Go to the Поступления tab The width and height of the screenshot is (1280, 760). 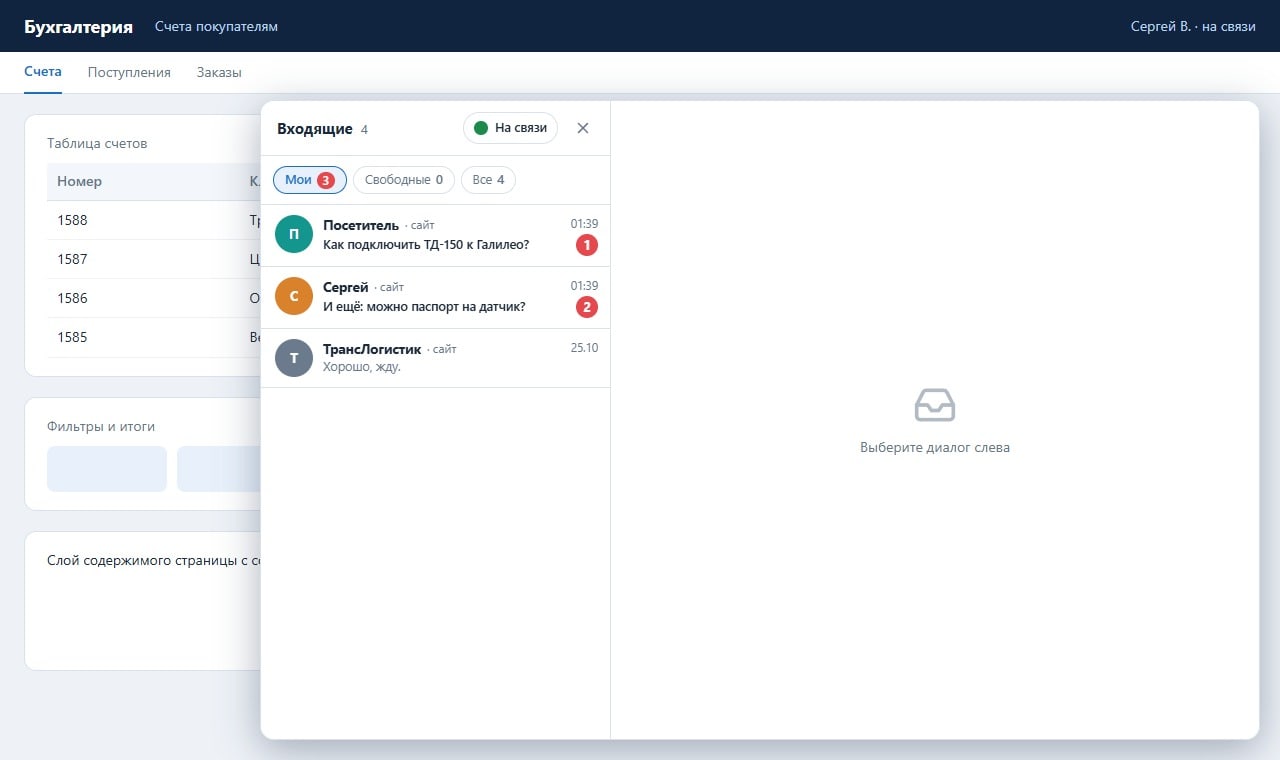[x=129, y=72]
